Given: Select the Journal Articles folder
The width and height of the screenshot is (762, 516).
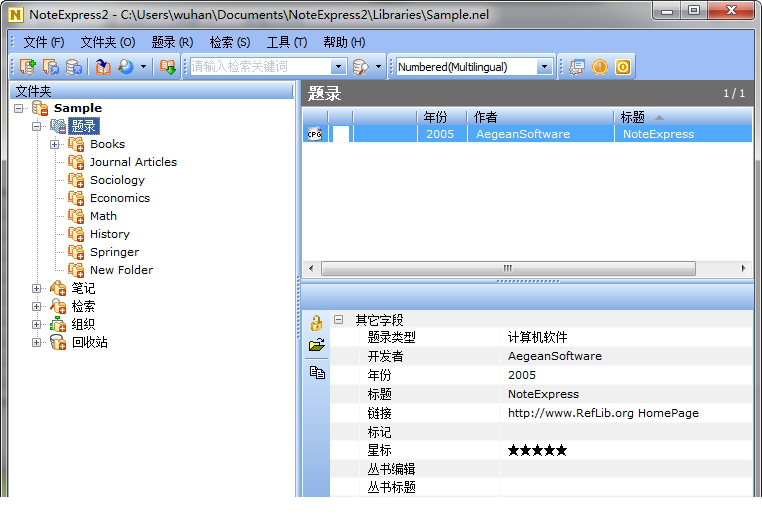Looking at the screenshot, I should 133,162.
